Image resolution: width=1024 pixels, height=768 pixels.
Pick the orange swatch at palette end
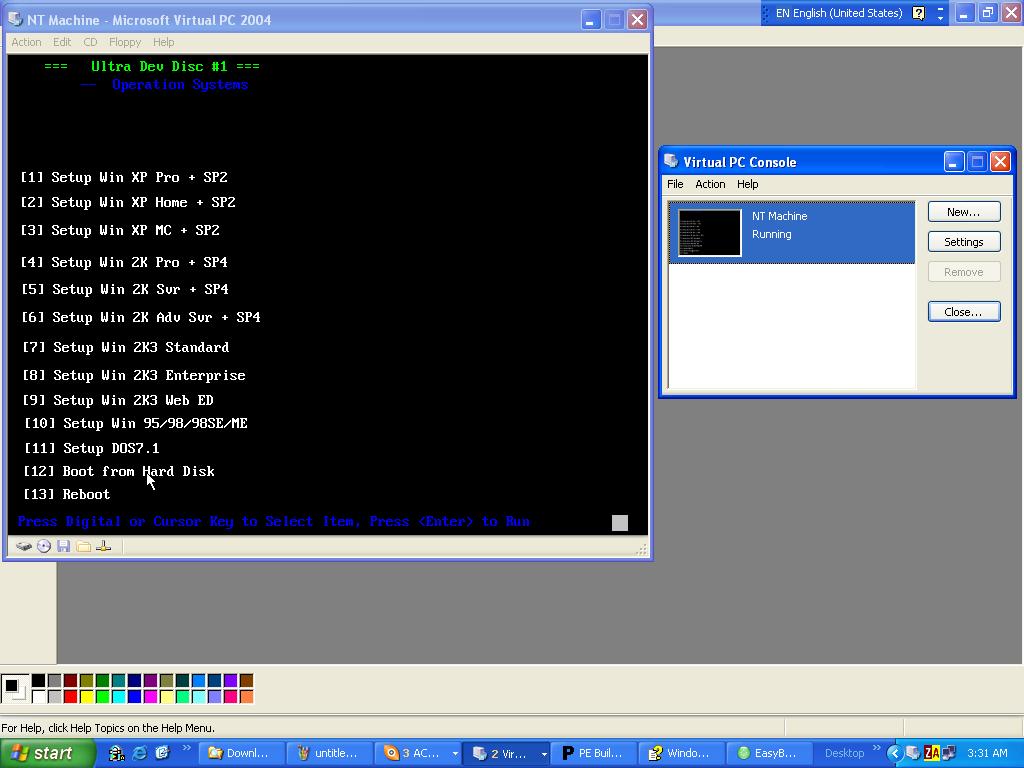point(246,697)
